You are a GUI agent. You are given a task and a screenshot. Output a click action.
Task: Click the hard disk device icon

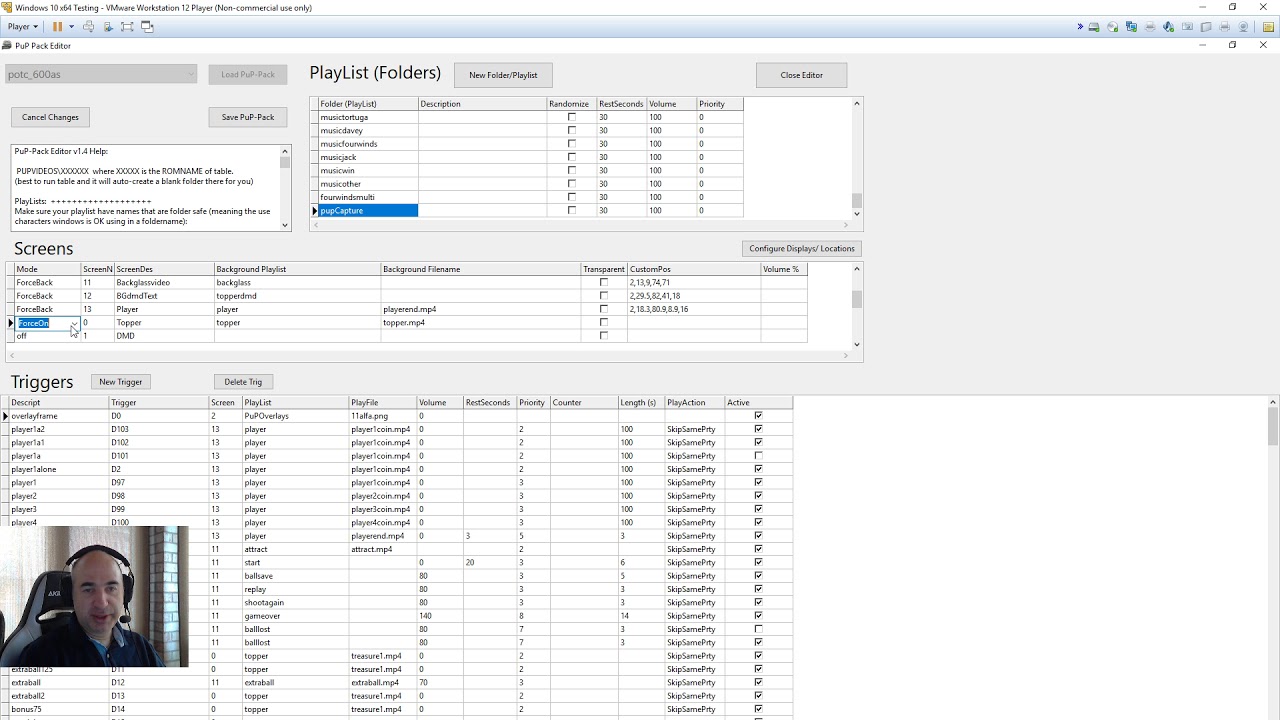pos(1094,27)
